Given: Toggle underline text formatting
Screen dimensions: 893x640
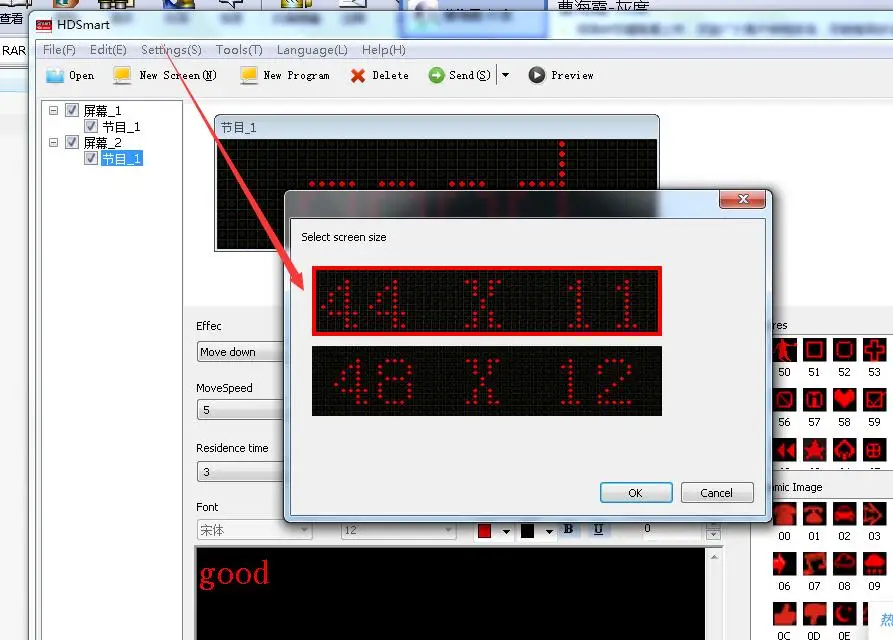Looking at the screenshot, I should 598,529.
